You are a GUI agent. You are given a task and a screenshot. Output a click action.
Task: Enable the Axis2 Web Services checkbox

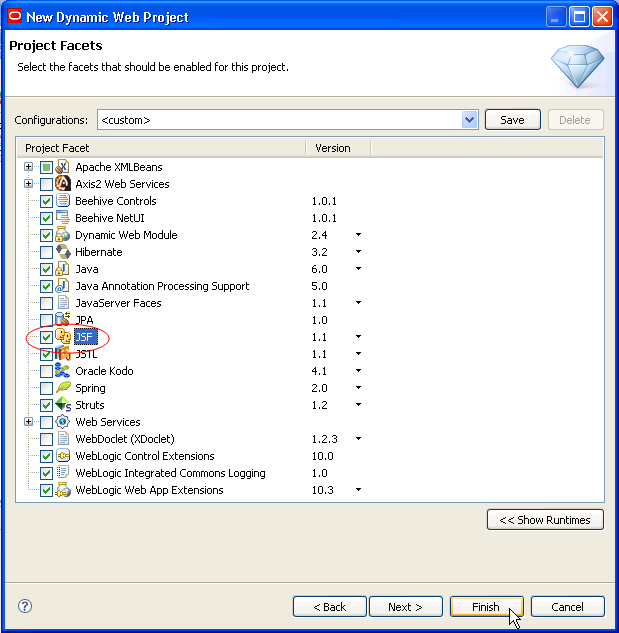46,184
